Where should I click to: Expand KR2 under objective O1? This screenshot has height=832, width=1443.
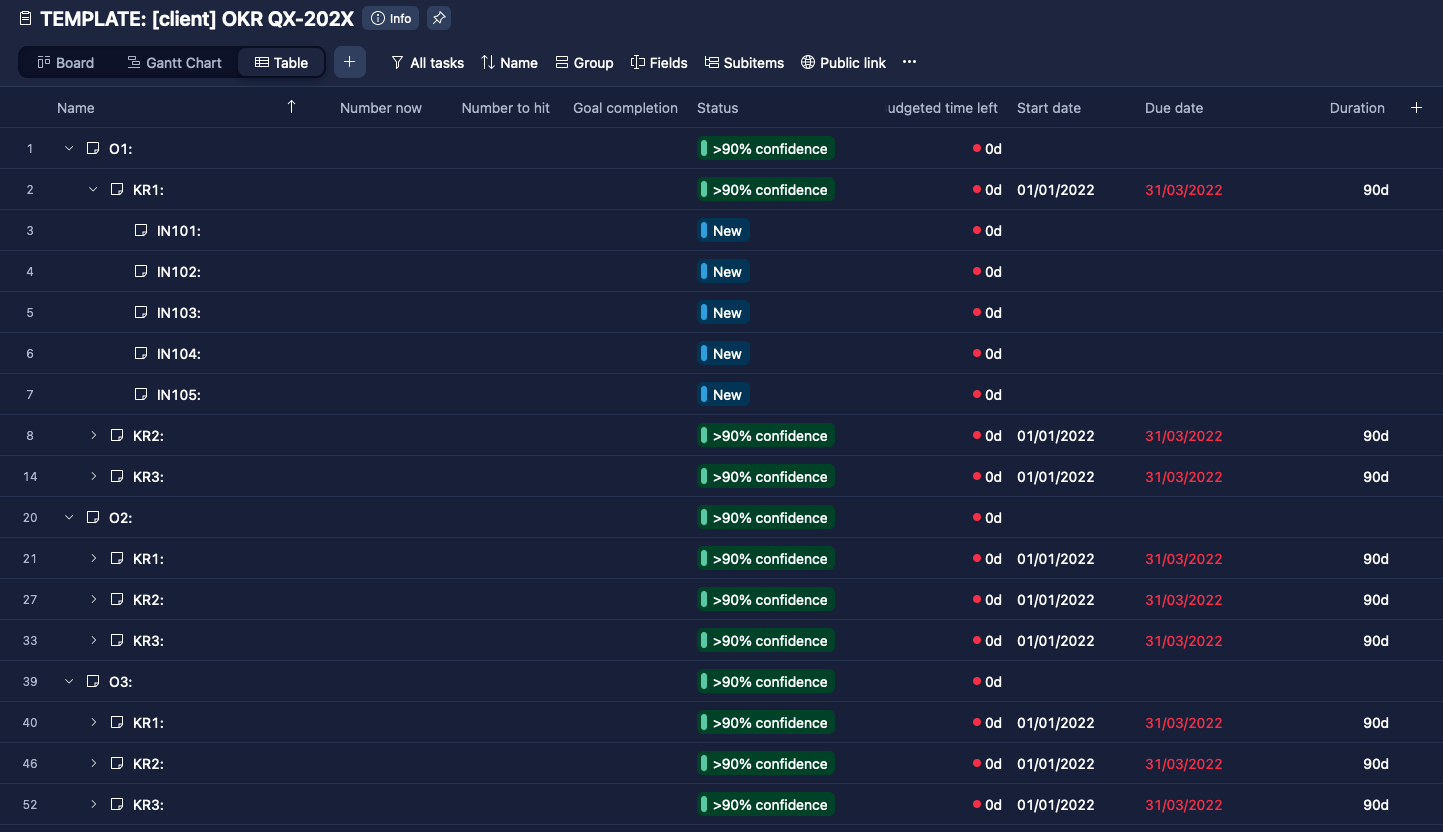click(93, 436)
